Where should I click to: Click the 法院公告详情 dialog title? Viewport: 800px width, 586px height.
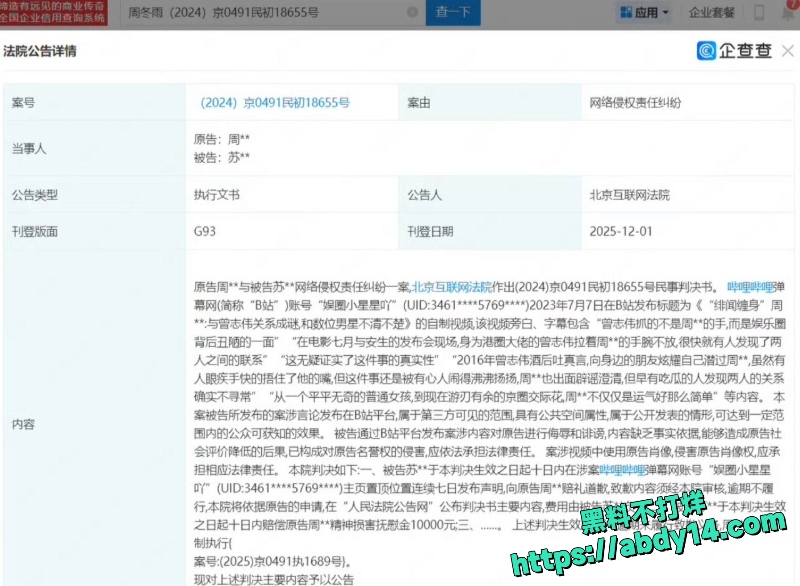40,51
